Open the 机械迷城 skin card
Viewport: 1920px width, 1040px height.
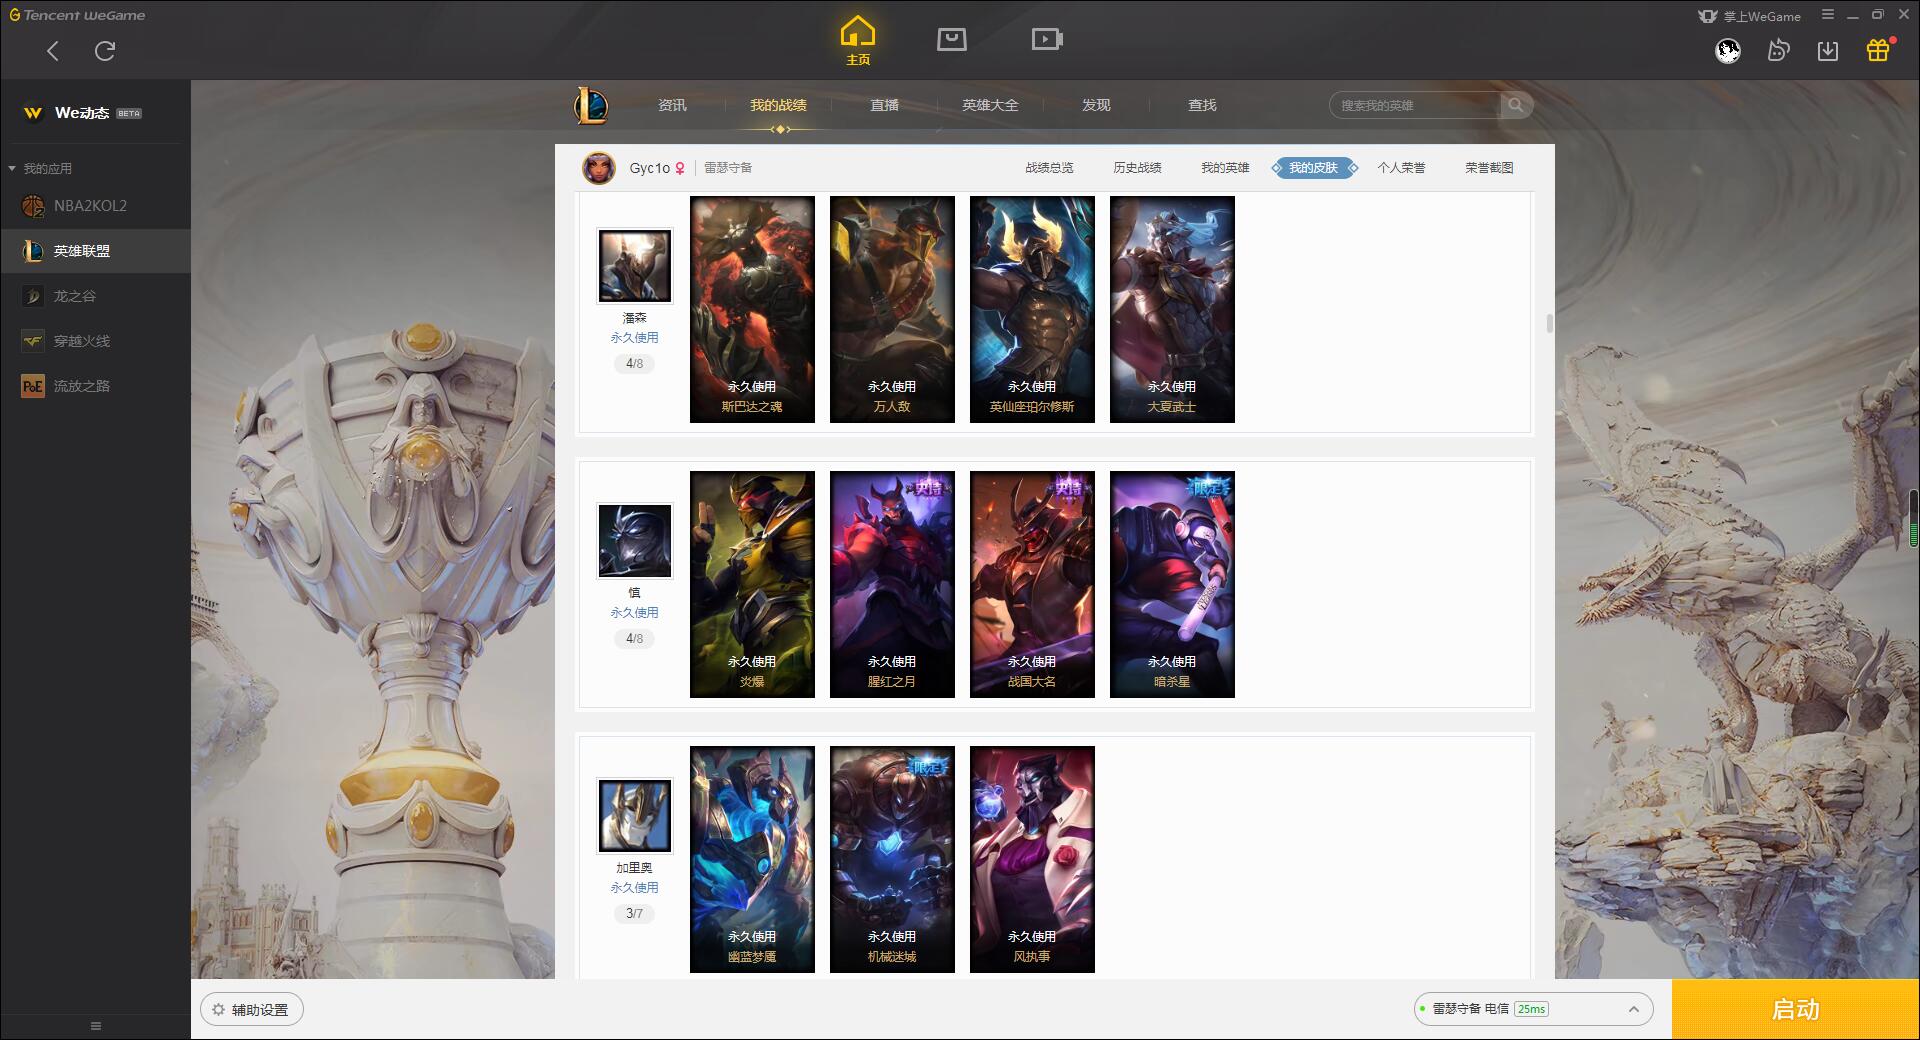click(x=892, y=859)
